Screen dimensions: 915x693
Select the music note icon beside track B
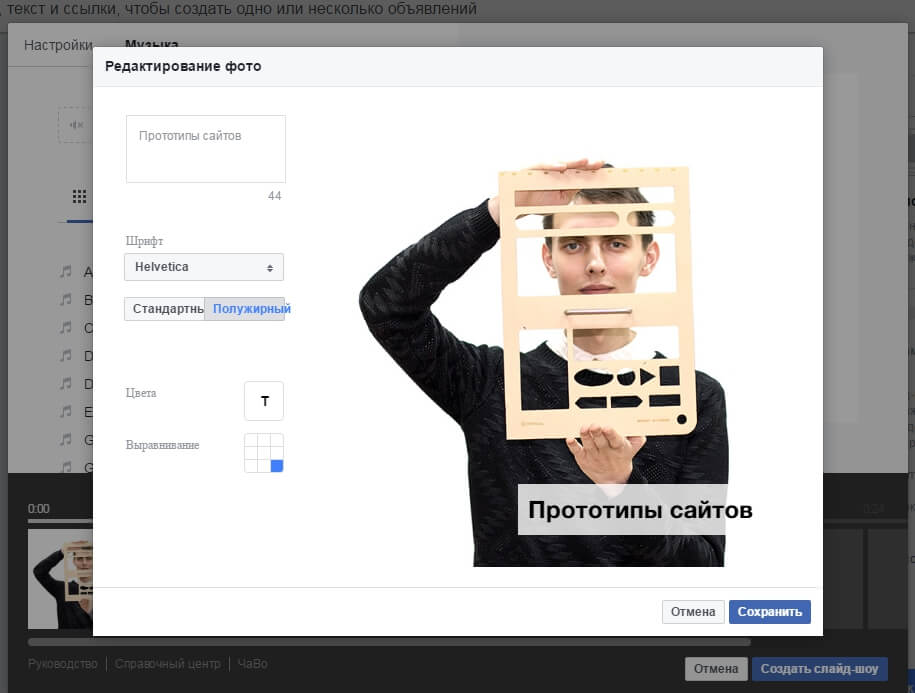(x=66, y=299)
